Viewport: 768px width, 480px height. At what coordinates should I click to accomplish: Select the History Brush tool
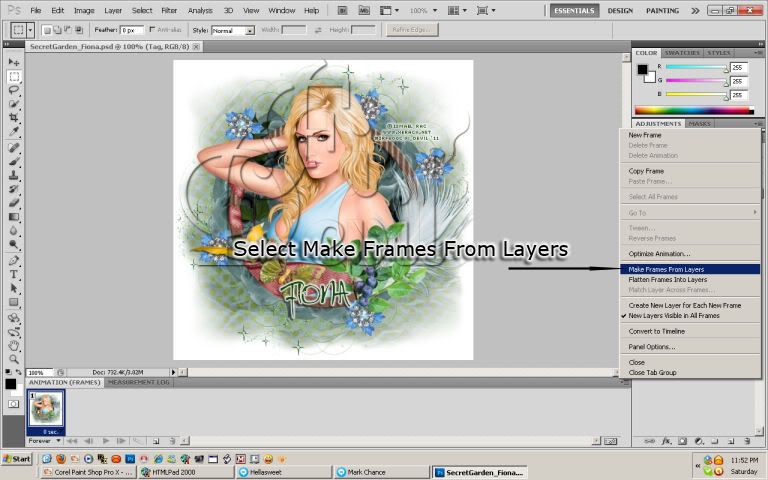[x=14, y=189]
